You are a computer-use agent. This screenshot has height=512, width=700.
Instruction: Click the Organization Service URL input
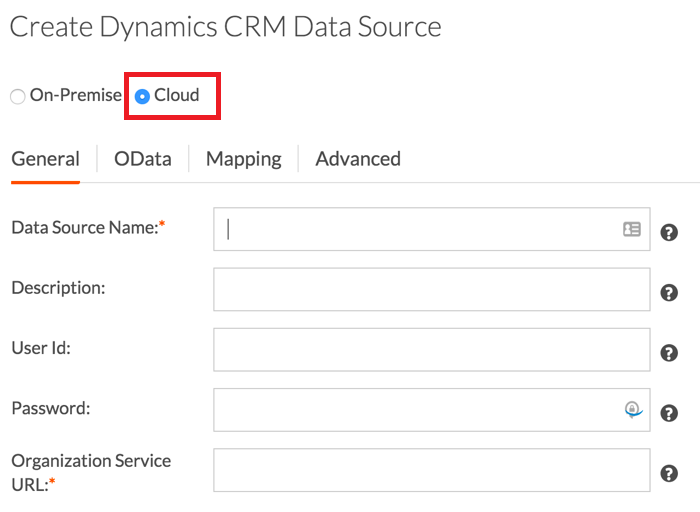(x=431, y=470)
